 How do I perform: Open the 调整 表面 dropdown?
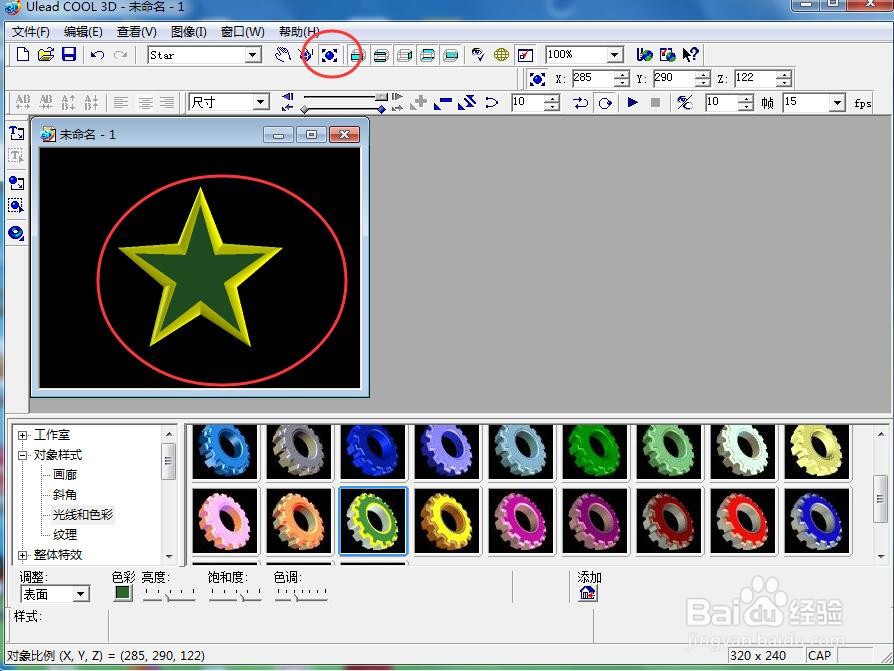click(x=81, y=594)
